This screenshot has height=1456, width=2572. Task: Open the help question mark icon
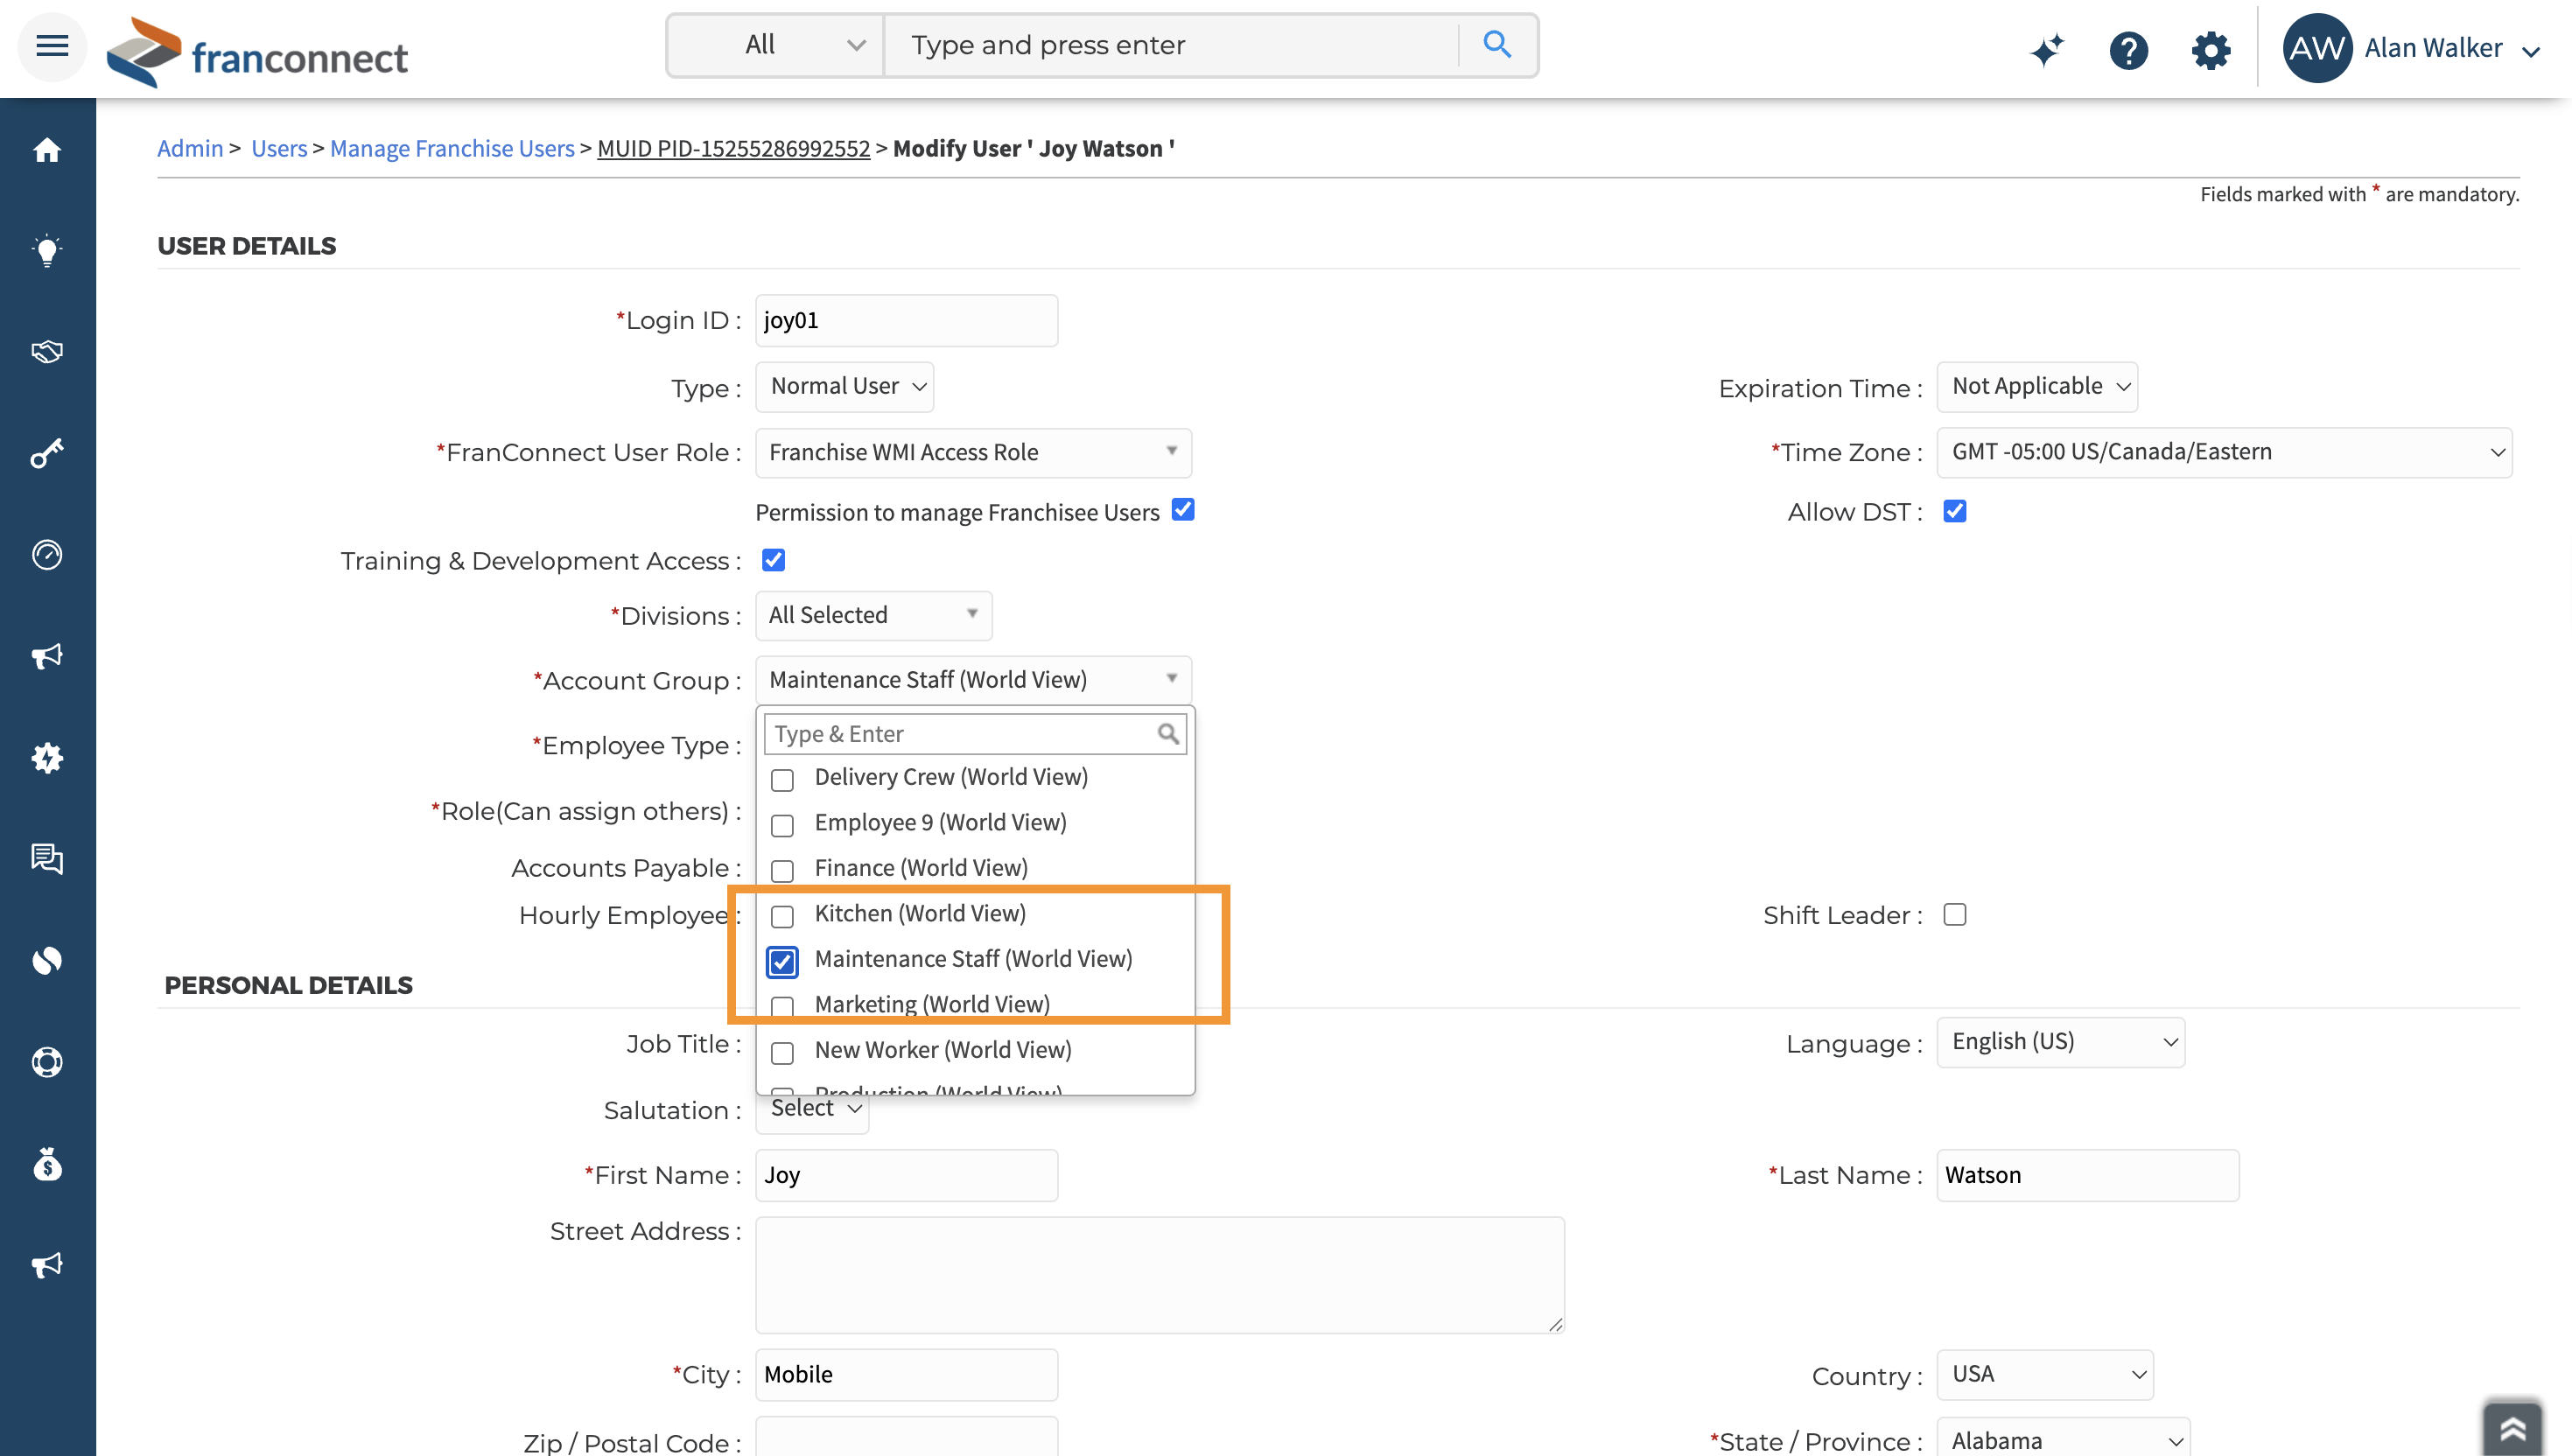click(x=2128, y=49)
